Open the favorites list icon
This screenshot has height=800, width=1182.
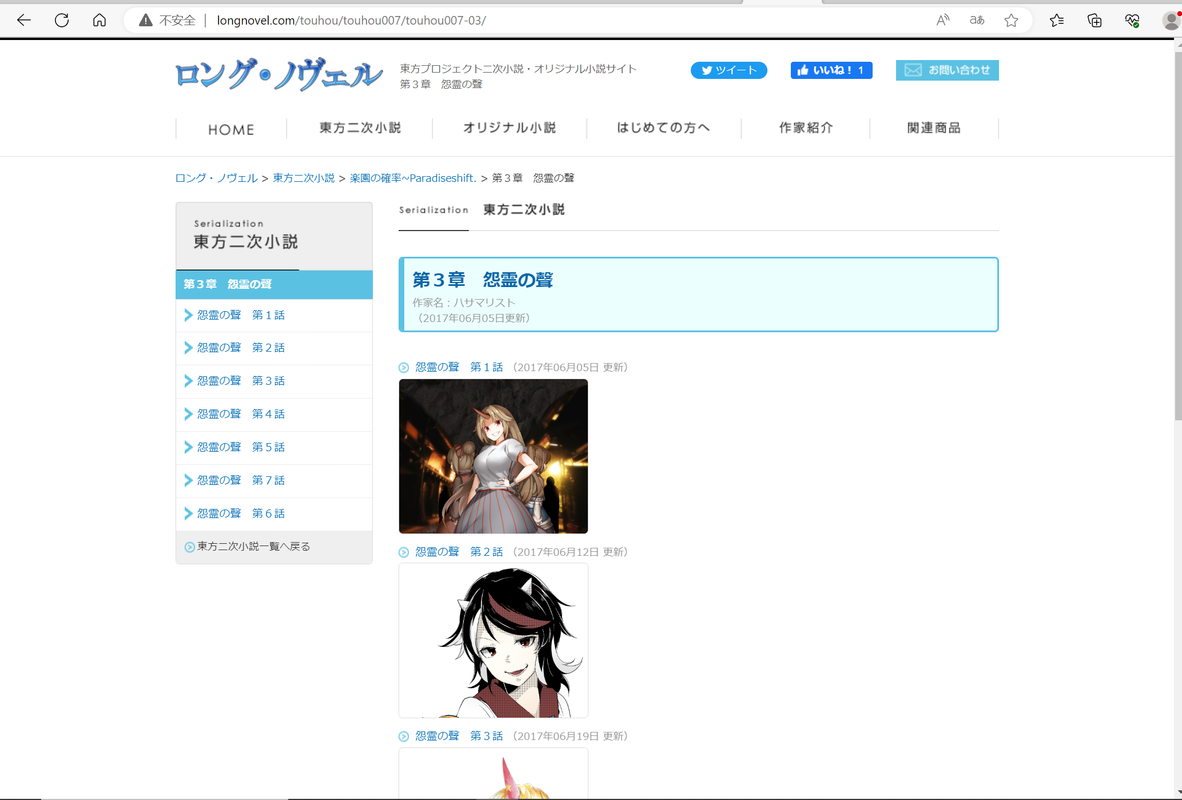[1057, 20]
